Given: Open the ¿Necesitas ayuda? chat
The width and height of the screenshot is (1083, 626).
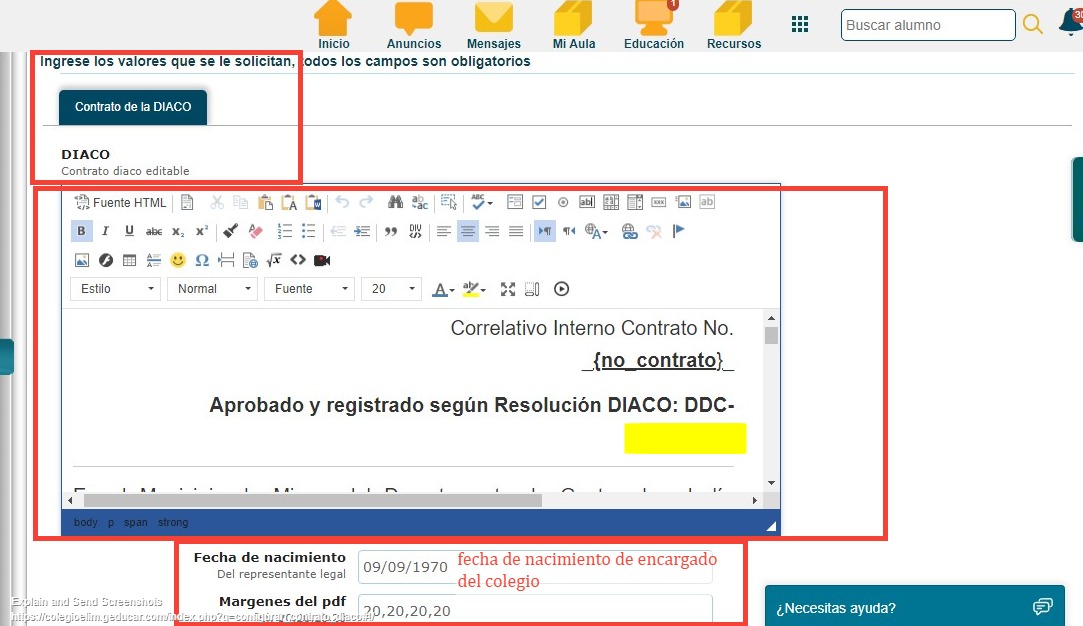Looking at the screenshot, I should (x=914, y=607).
